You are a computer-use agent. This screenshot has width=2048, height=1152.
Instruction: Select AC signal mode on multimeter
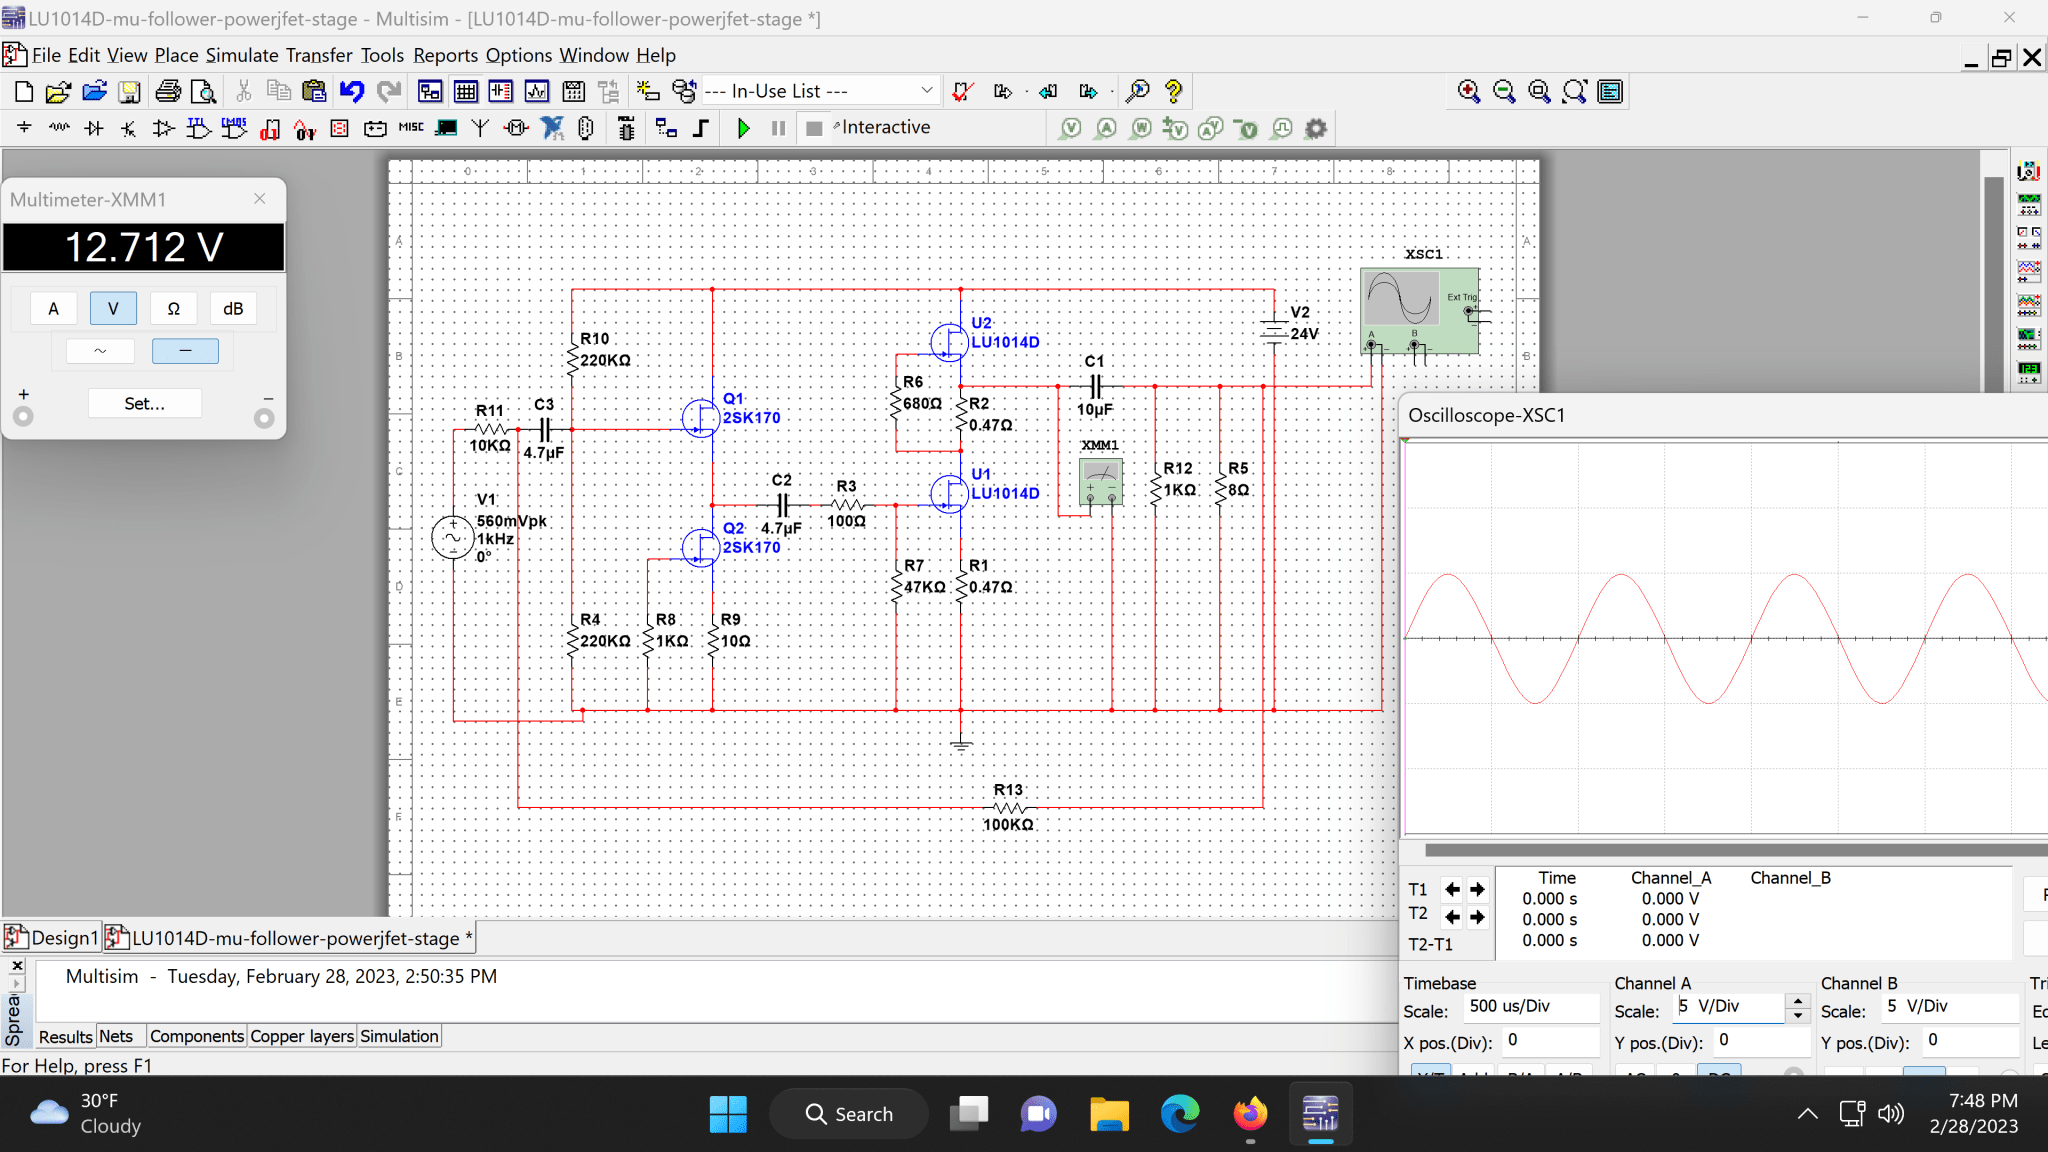click(100, 351)
